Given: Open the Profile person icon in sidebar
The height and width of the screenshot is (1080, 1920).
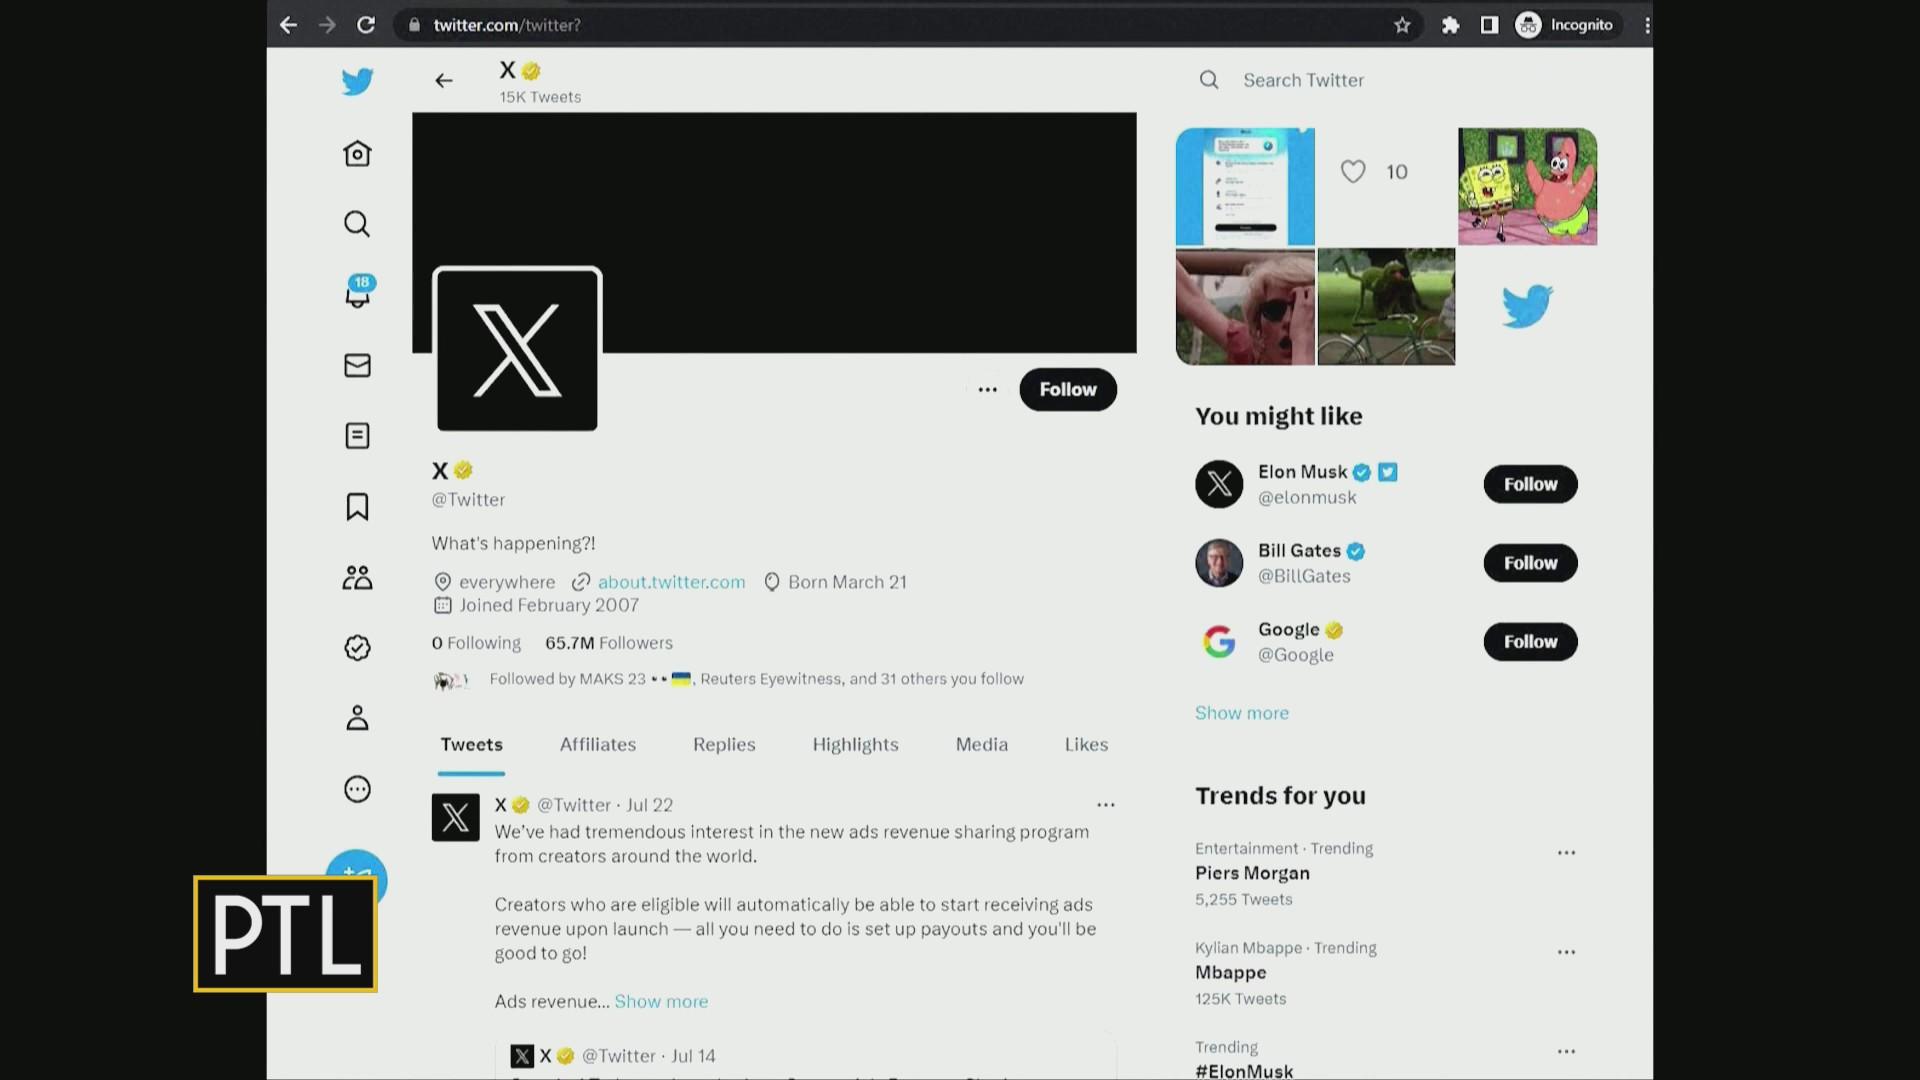Looking at the screenshot, I should tap(357, 718).
